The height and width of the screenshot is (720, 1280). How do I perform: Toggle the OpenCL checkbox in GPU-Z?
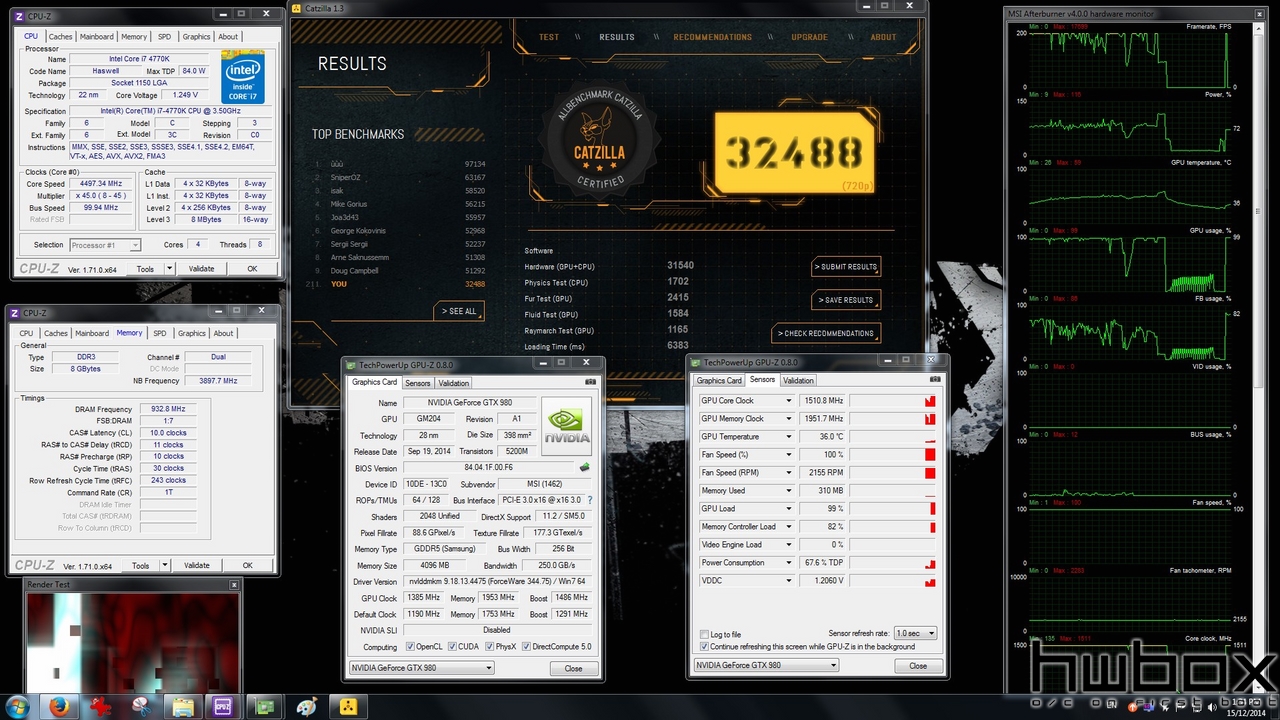click(410, 647)
